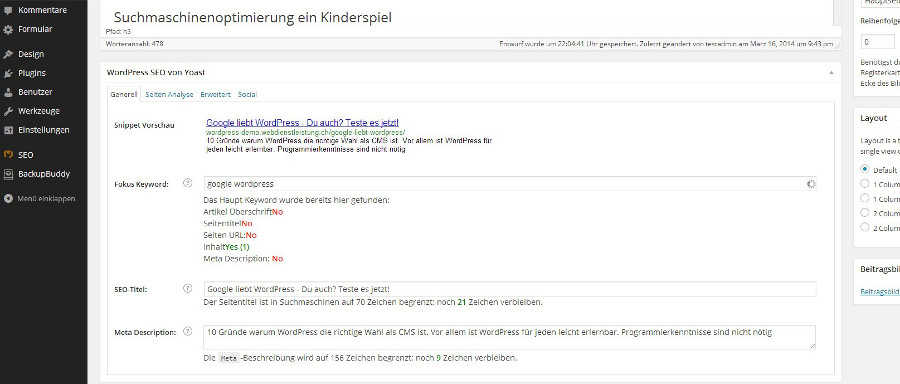Open the Kommentare menu icon

pyautogui.click(x=8, y=10)
